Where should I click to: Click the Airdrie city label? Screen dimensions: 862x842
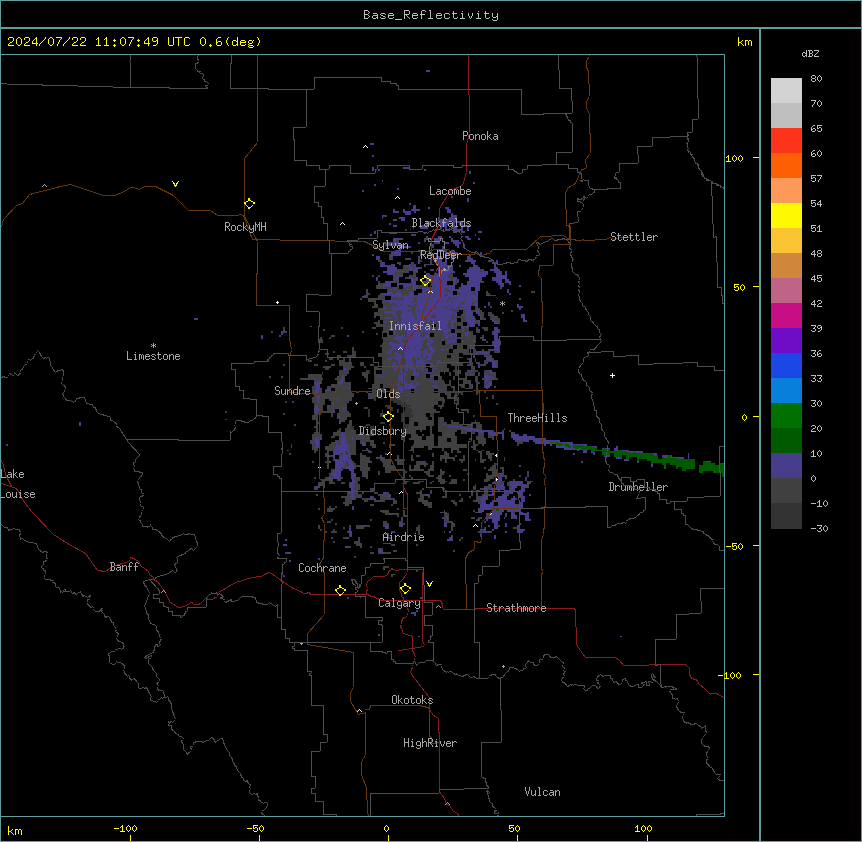(x=404, y=537)
